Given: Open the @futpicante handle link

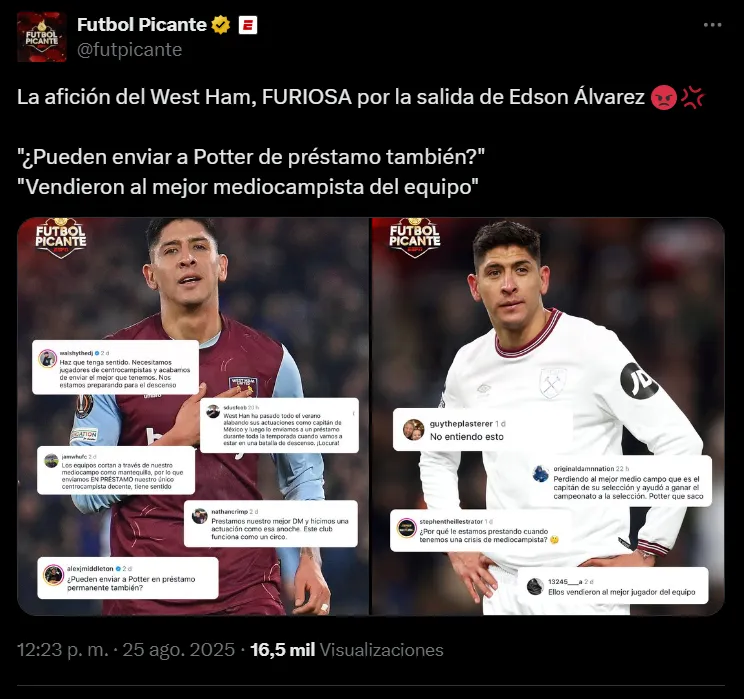Looking at the screenshot, I should pyautogui.click(x=130, y=49).
